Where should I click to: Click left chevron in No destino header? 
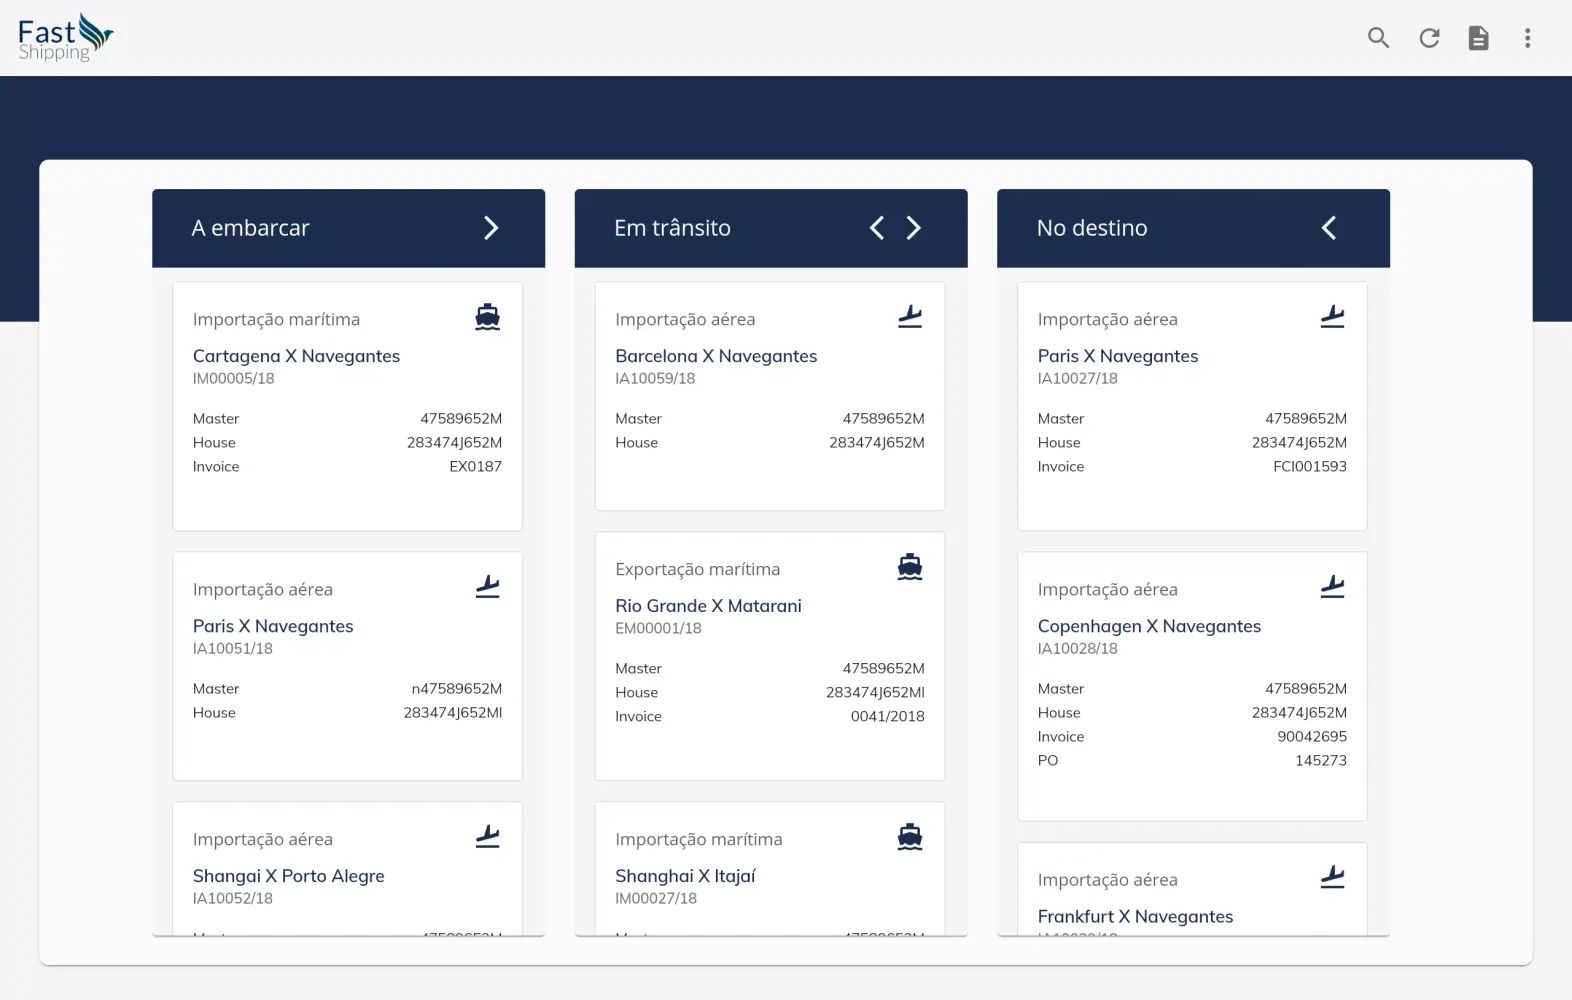point(1329,228)
